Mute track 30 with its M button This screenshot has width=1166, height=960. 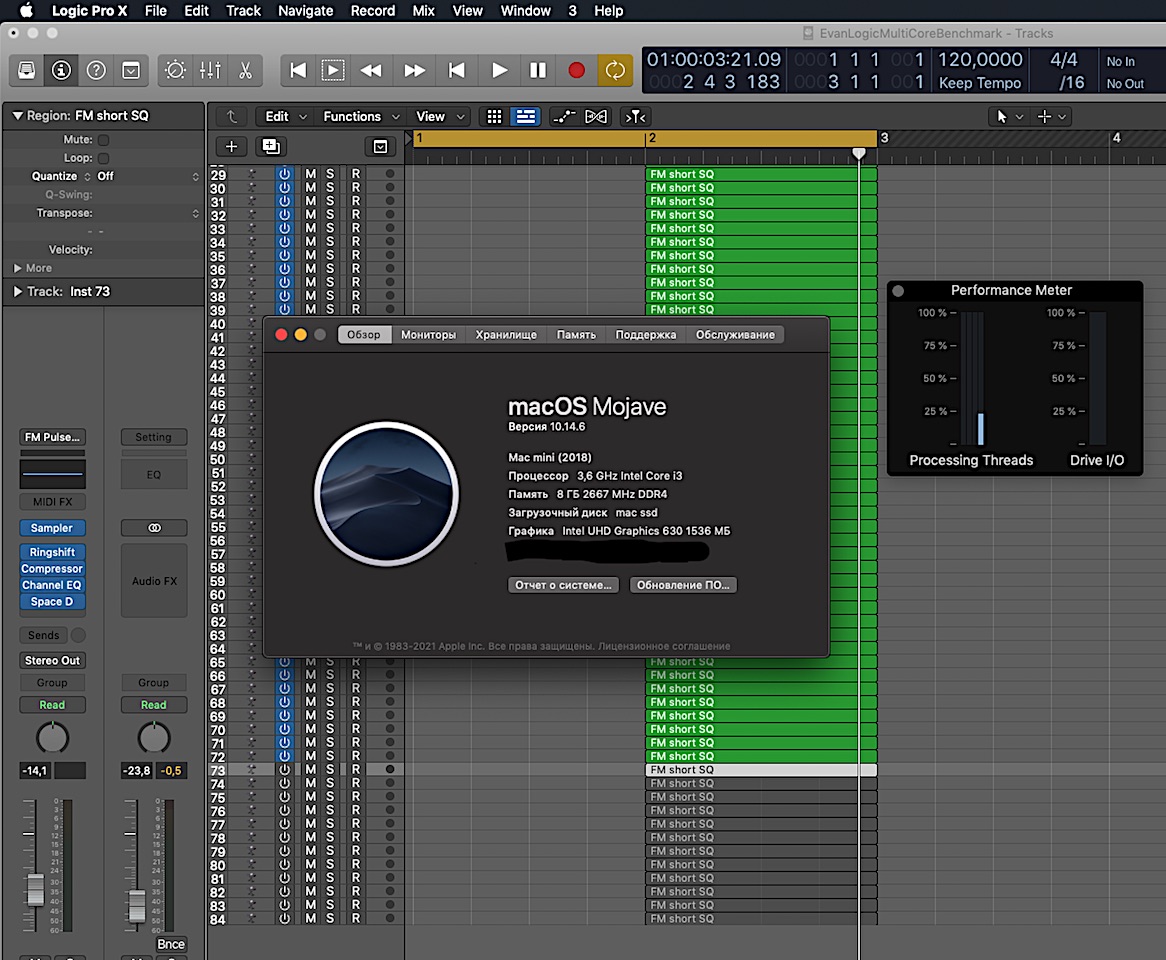coord(310,188)
